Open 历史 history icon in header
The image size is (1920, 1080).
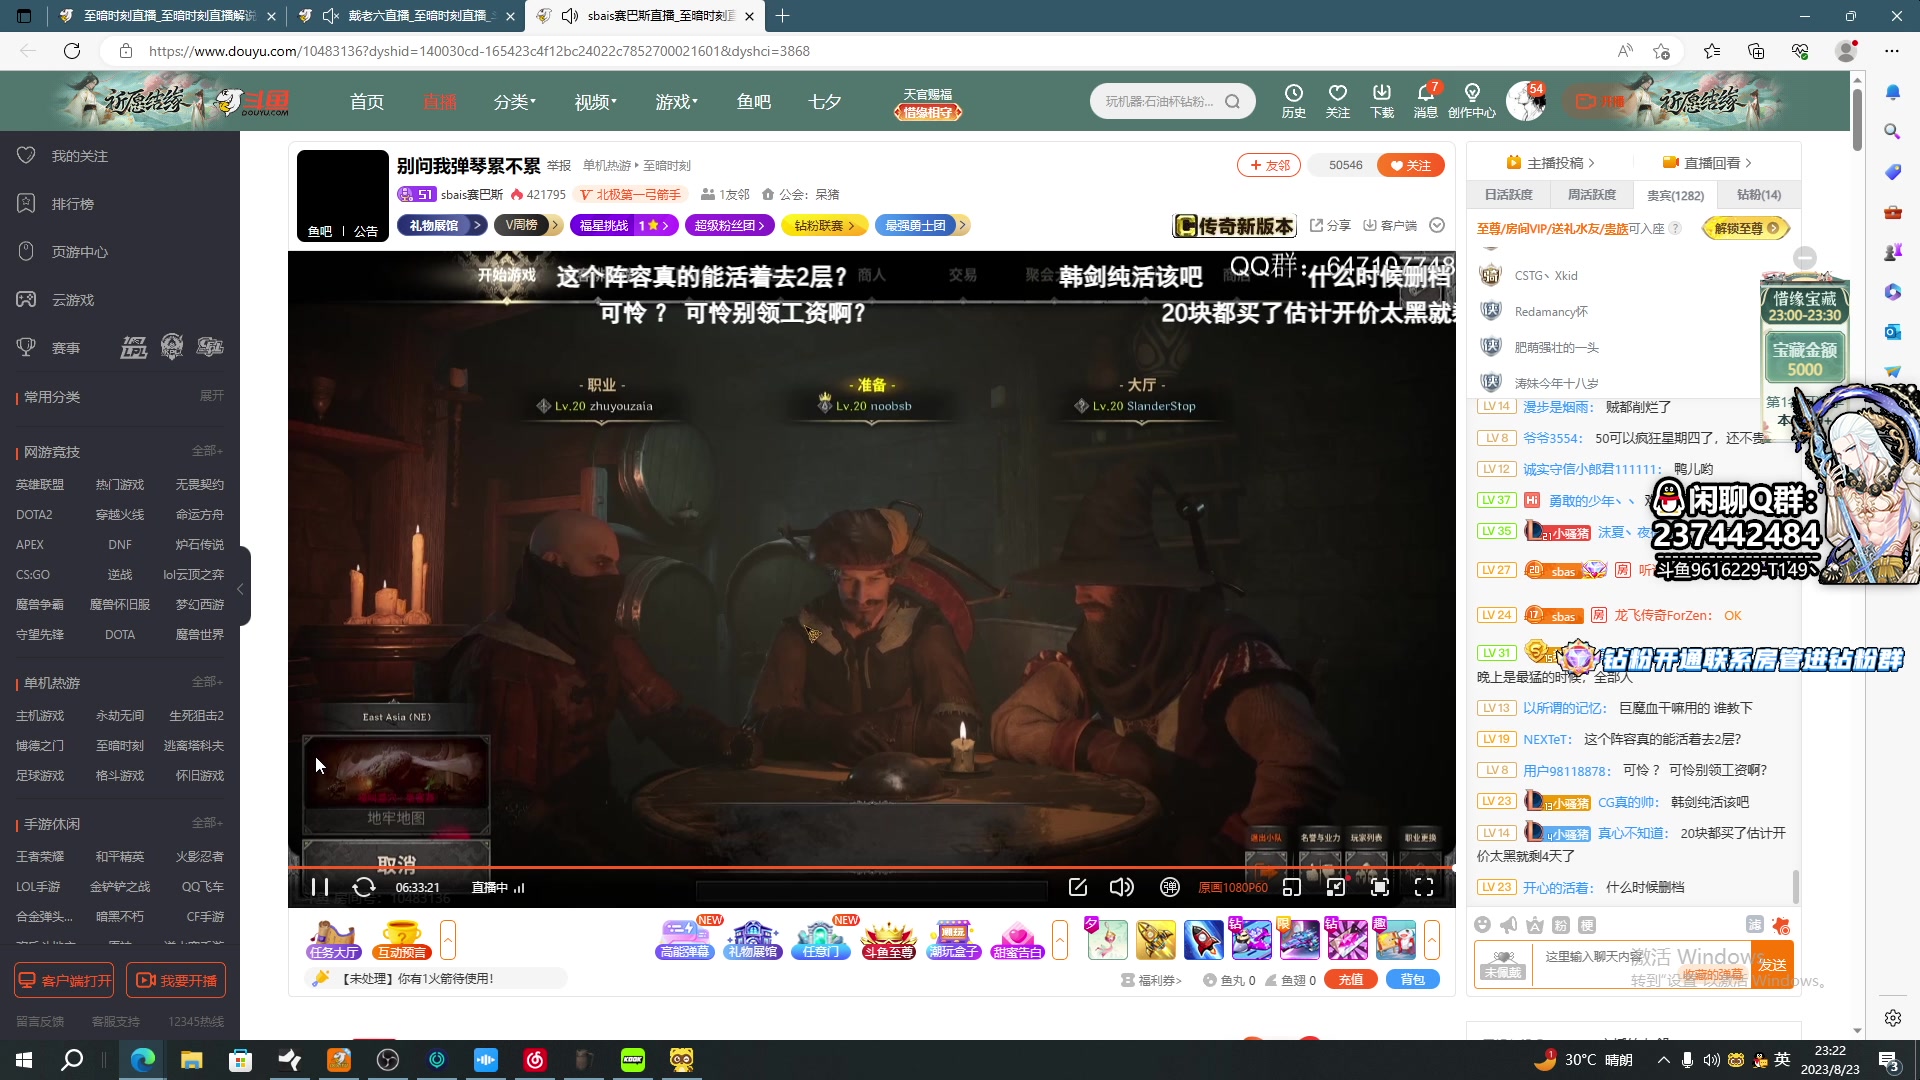pyautogui.click(x=1294, y=101)
